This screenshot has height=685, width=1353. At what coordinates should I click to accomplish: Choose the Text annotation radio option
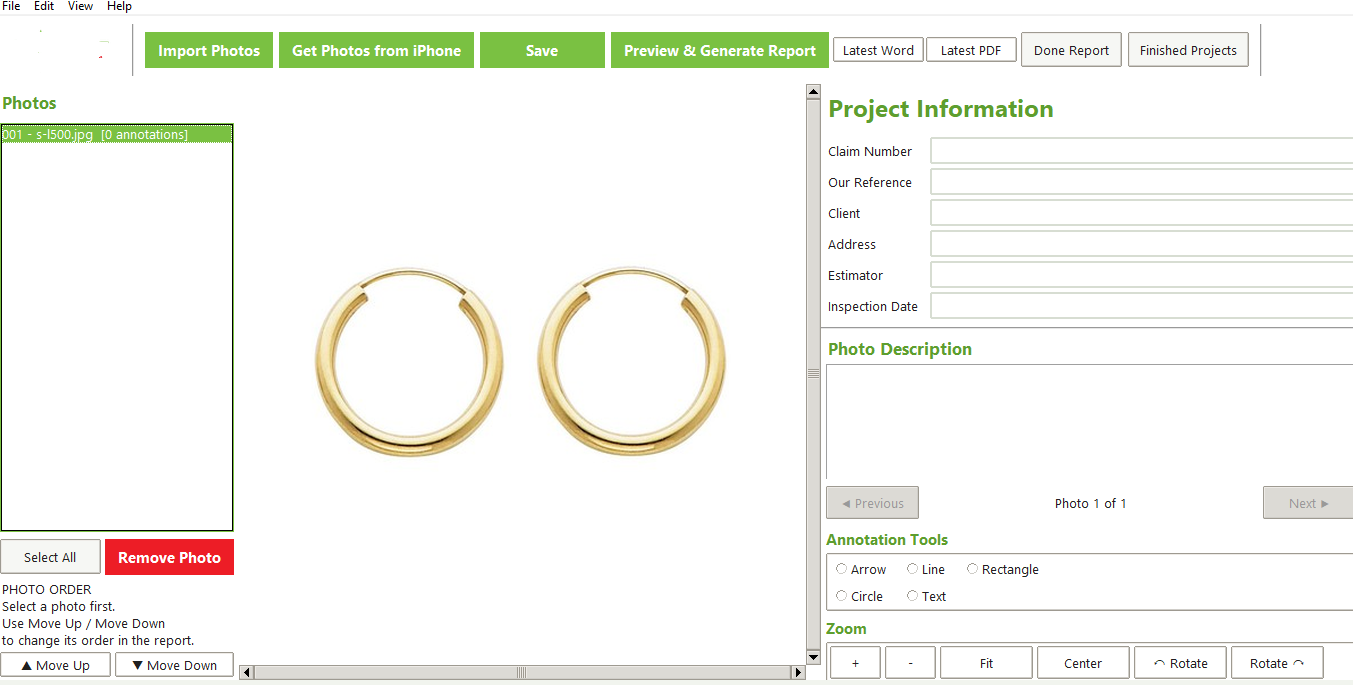926,596
